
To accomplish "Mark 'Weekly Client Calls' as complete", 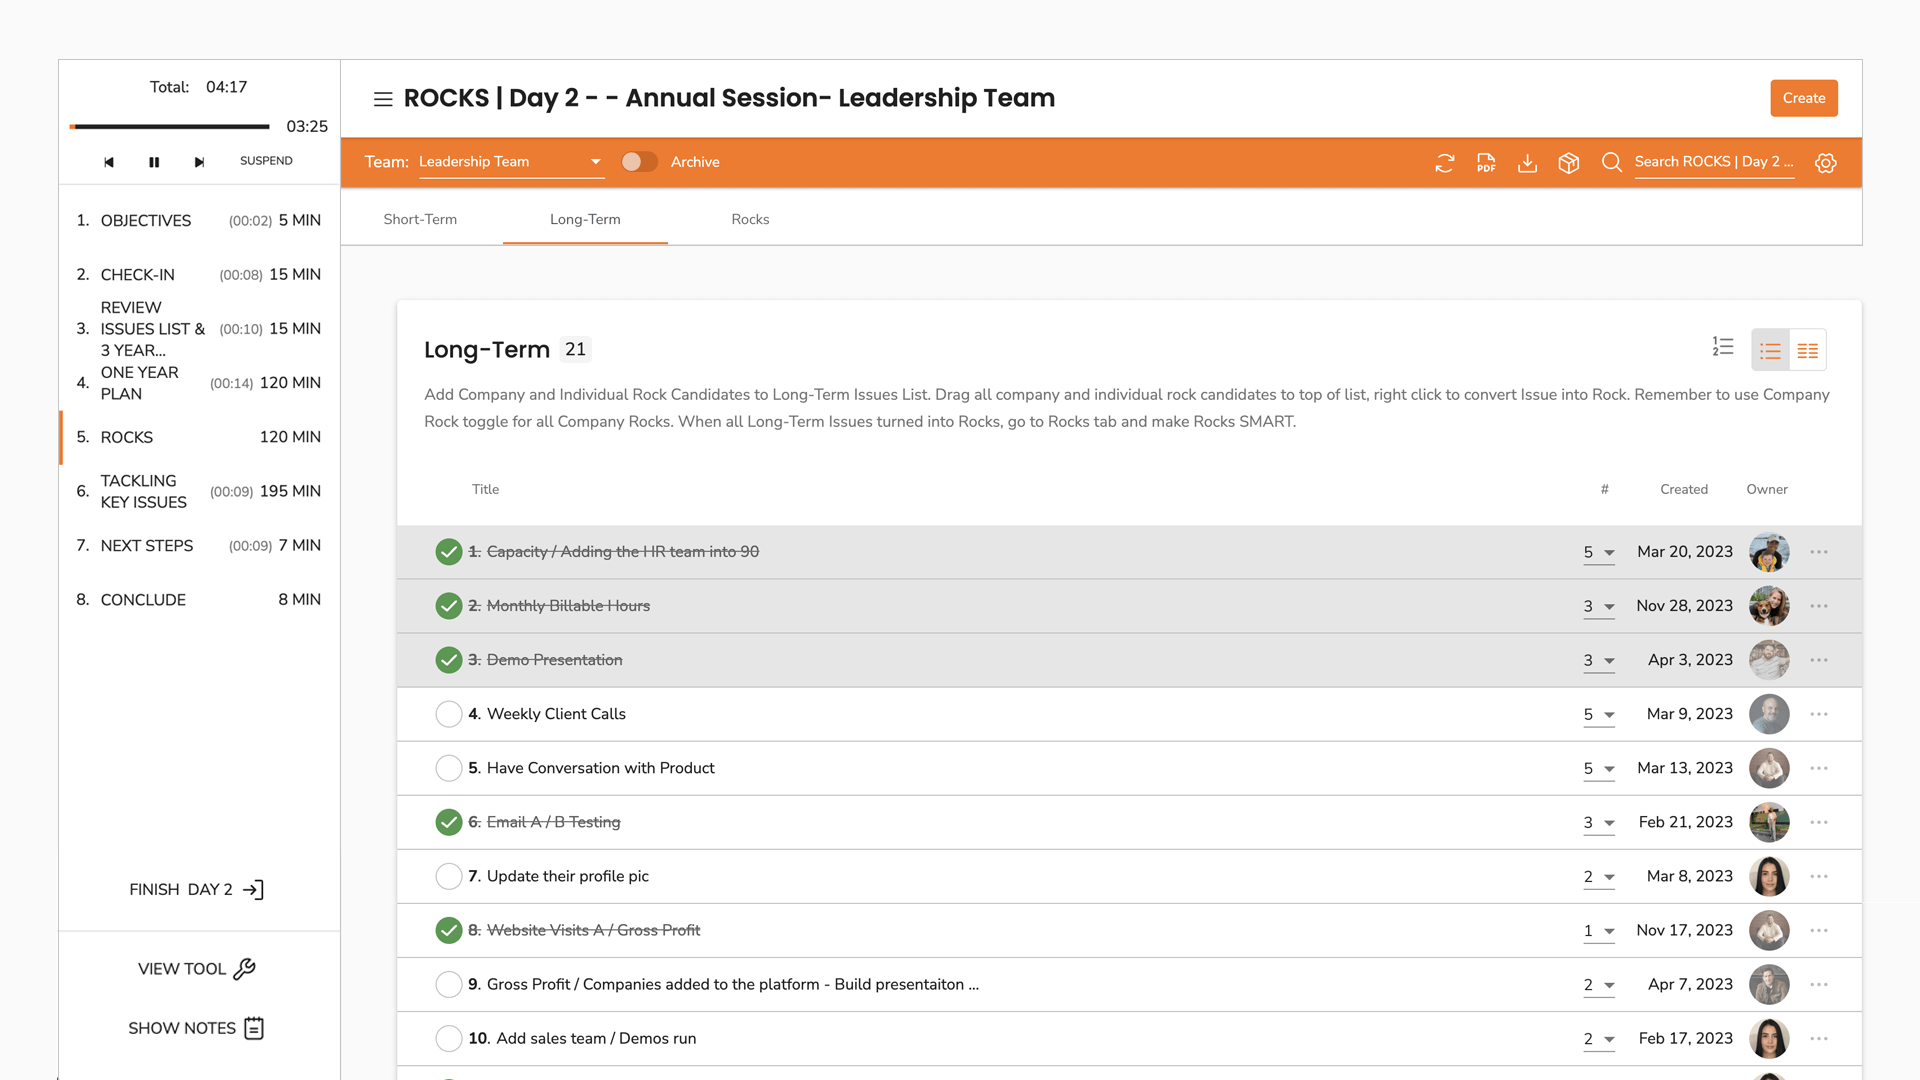I will click(449, 714).
